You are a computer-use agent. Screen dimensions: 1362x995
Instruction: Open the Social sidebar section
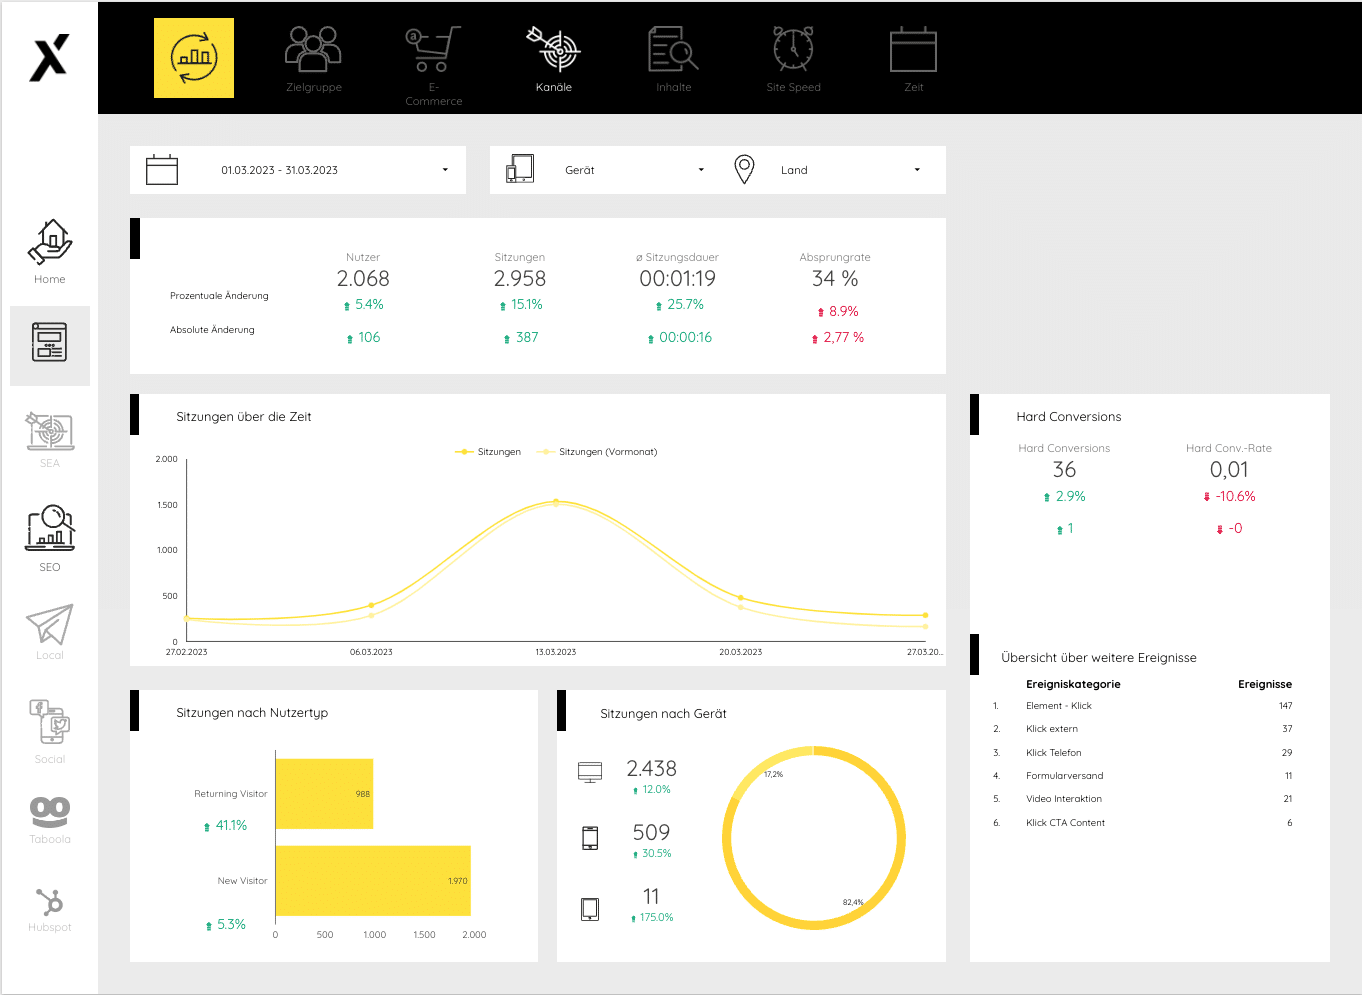[50, 732]
